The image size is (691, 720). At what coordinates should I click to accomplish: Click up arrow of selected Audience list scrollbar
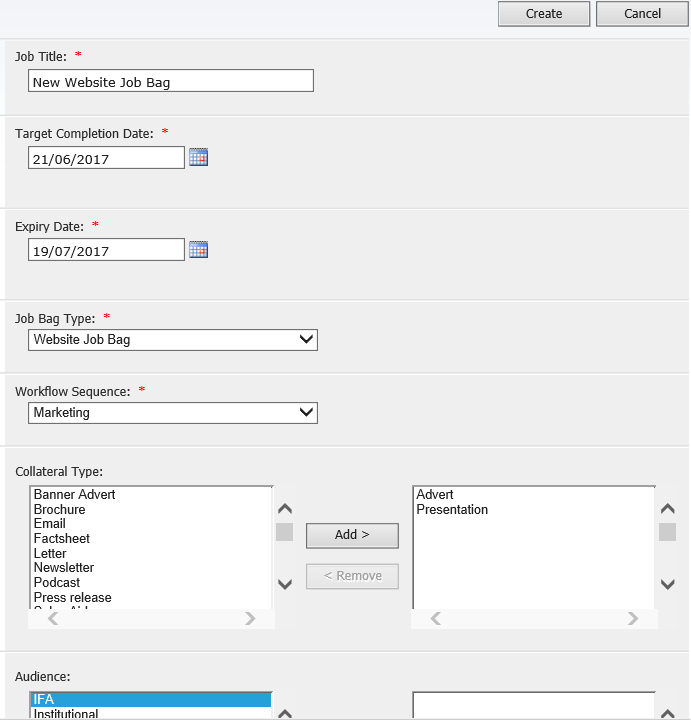668,714
